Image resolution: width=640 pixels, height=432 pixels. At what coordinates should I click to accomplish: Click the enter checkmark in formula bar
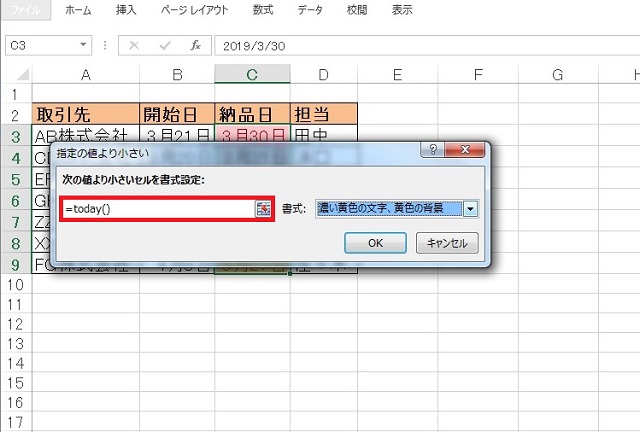coord(165,46)
